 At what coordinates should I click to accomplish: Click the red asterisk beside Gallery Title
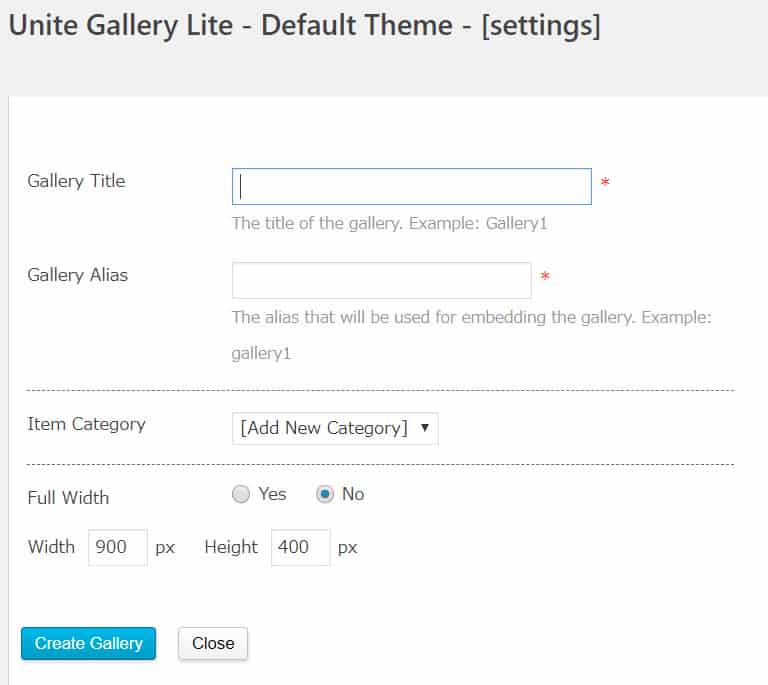pos(605,182)
